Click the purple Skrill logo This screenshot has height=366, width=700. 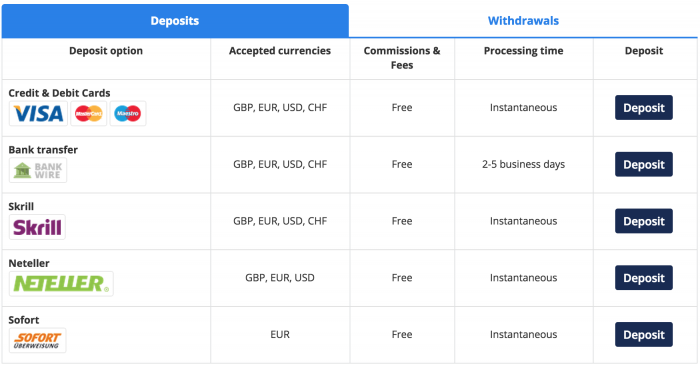coord(37,227)
